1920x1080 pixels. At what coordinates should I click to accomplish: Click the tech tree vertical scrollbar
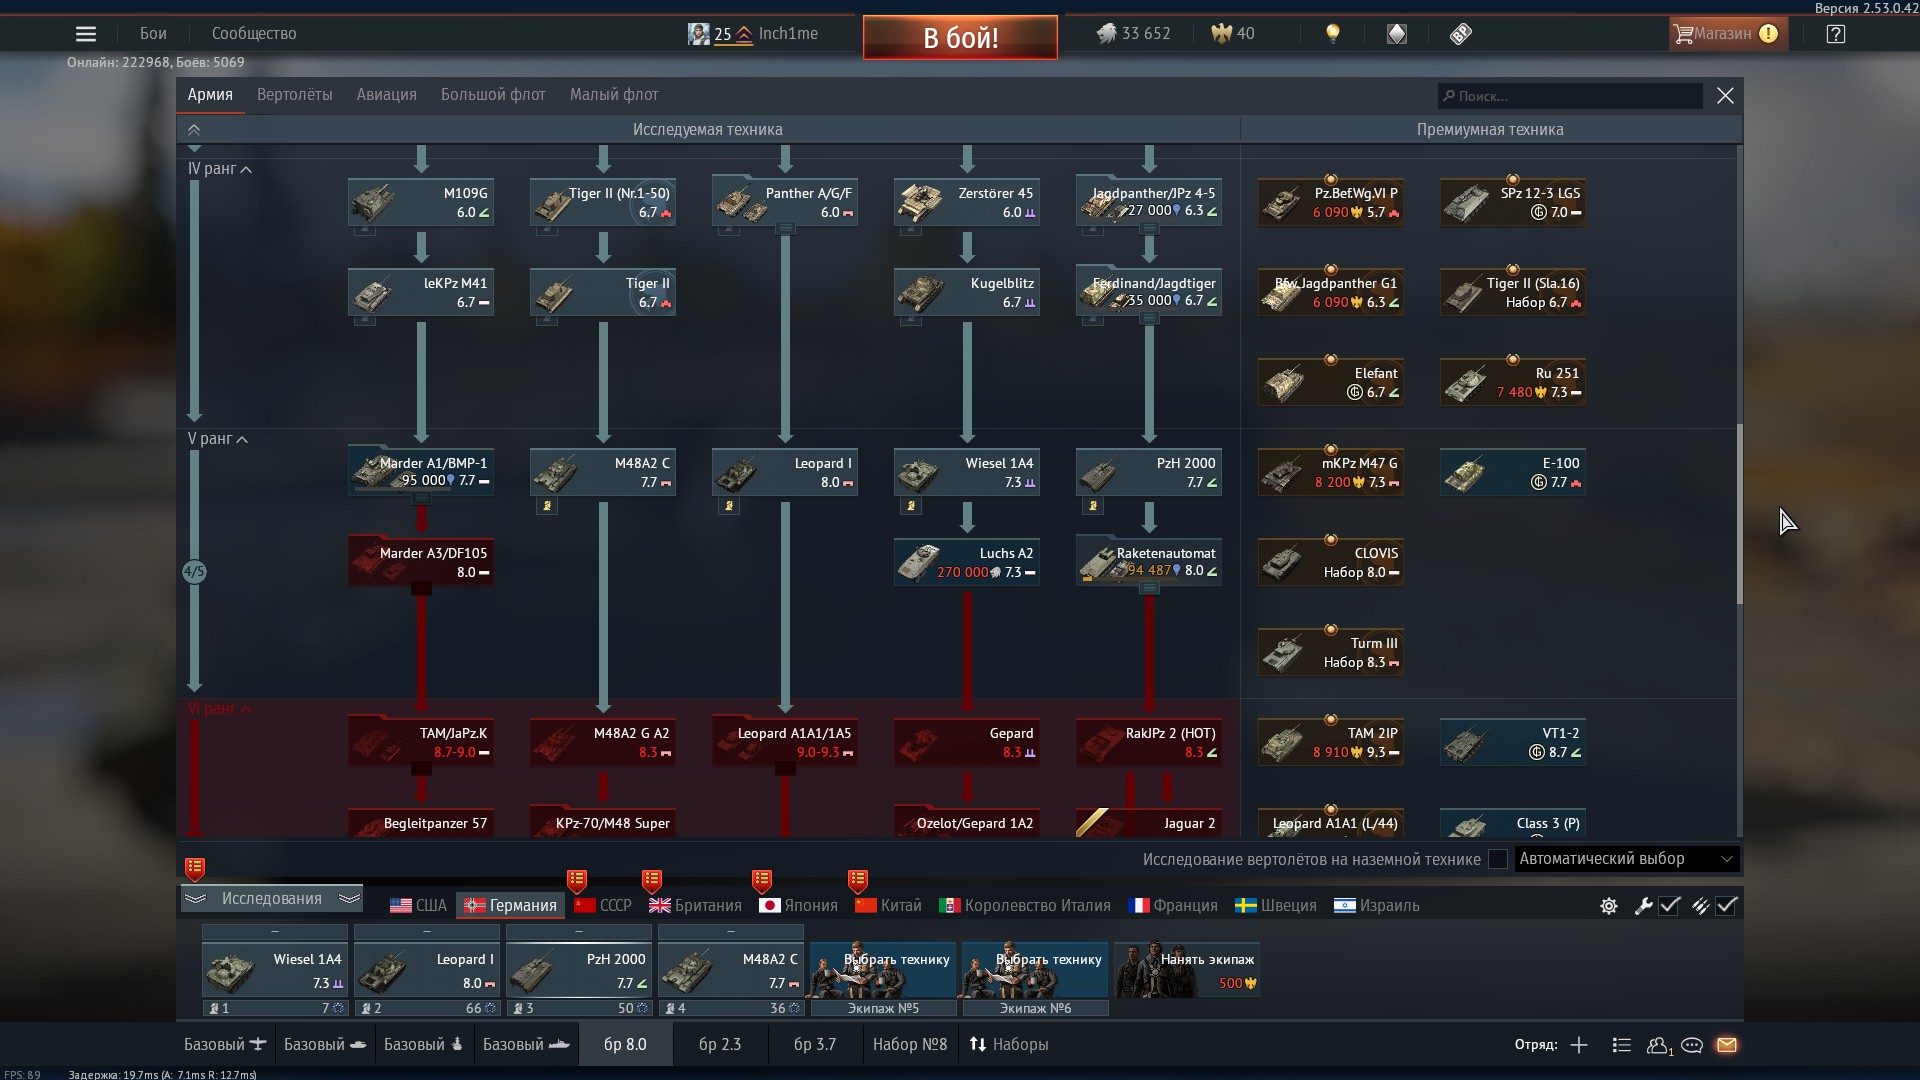click(x=1739, y=514)
